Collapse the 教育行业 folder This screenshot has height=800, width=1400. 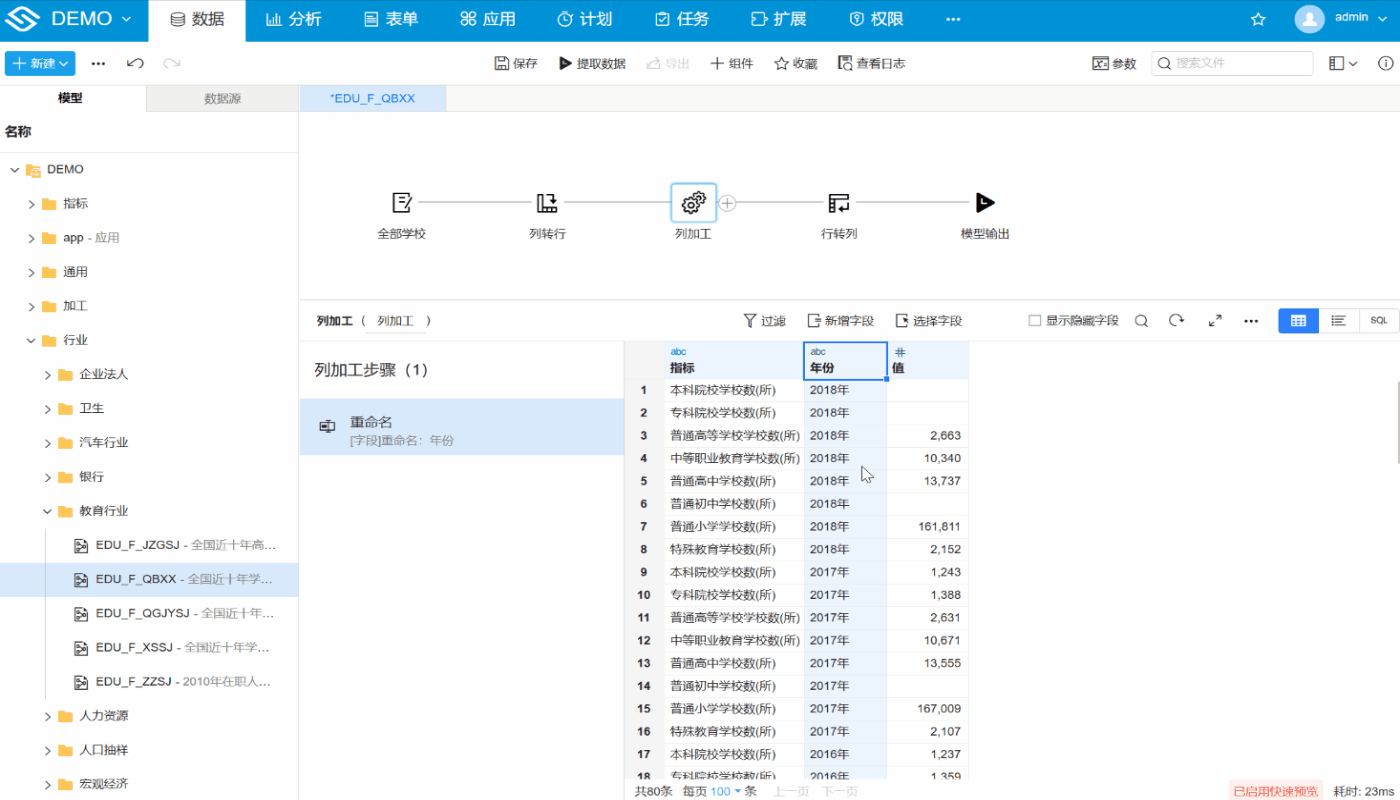47,510
